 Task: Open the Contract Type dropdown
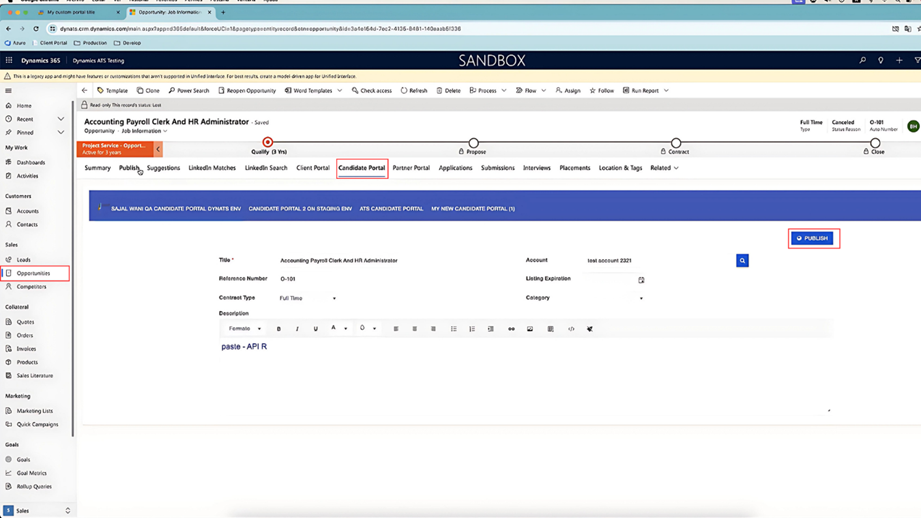tap(307, 298)
